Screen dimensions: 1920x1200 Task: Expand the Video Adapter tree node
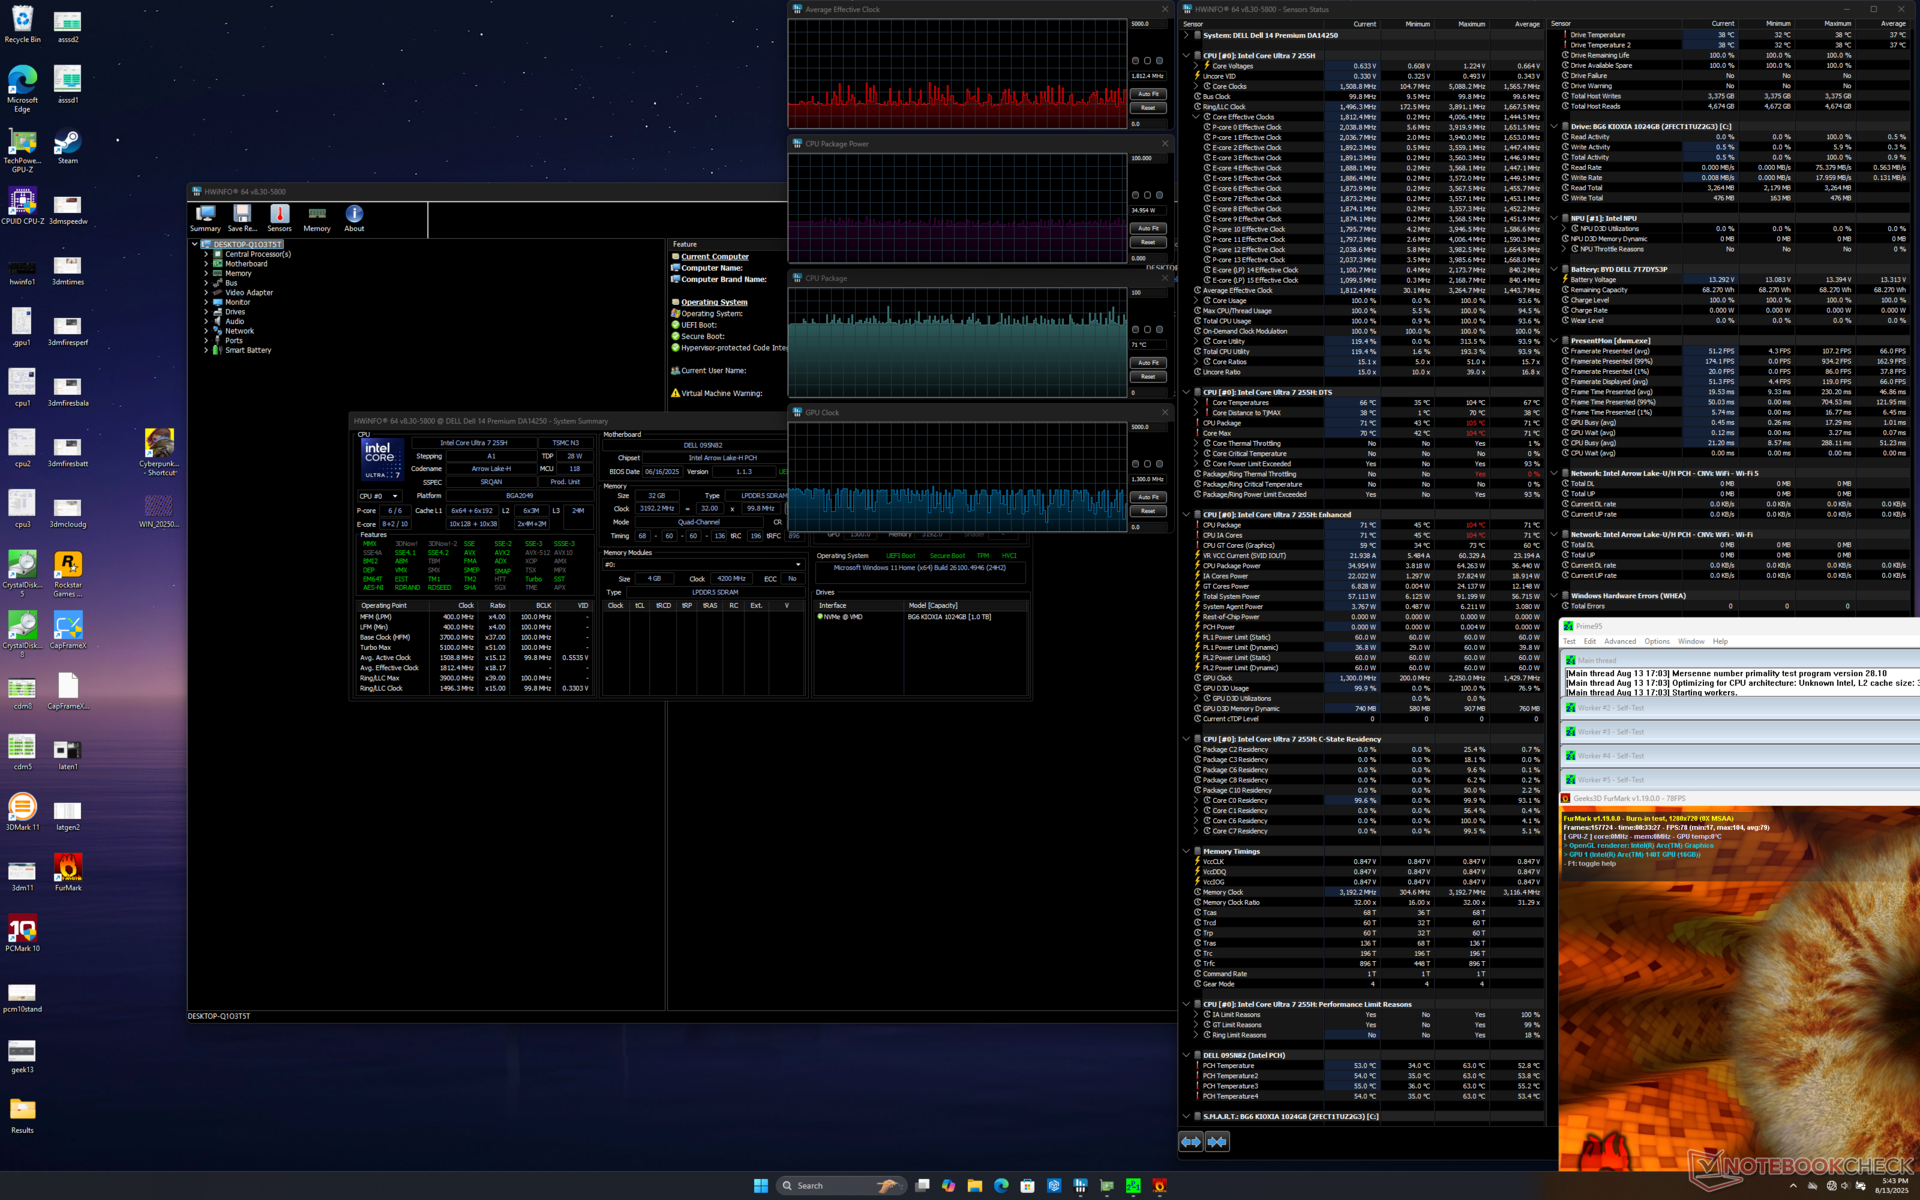click(206, 293)
